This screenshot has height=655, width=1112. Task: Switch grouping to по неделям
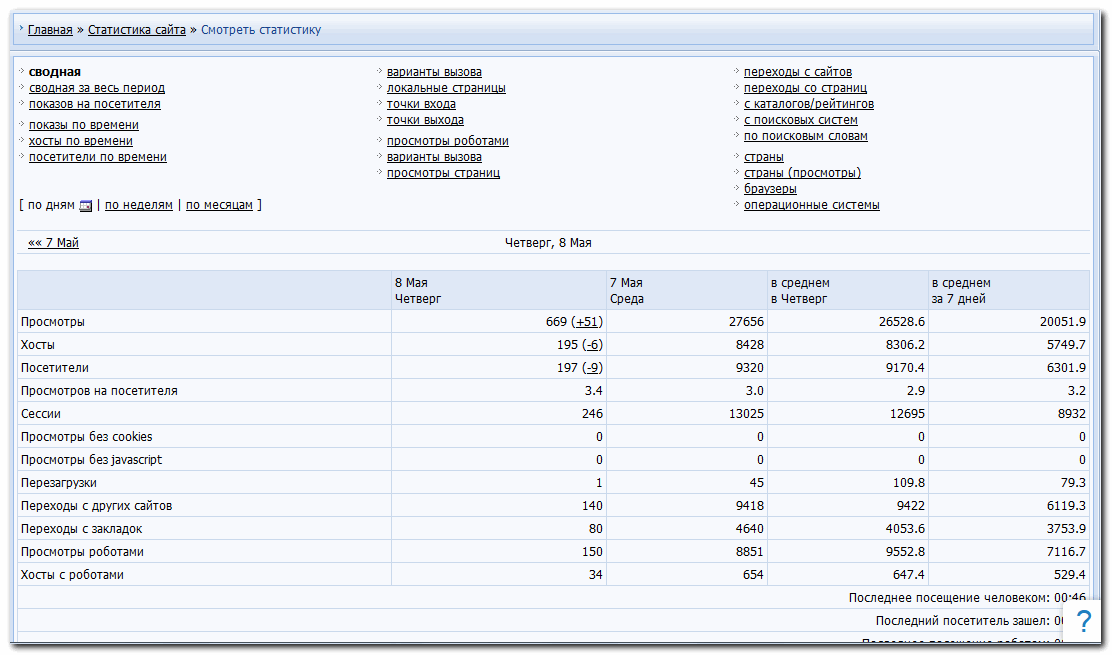point(139,206)
